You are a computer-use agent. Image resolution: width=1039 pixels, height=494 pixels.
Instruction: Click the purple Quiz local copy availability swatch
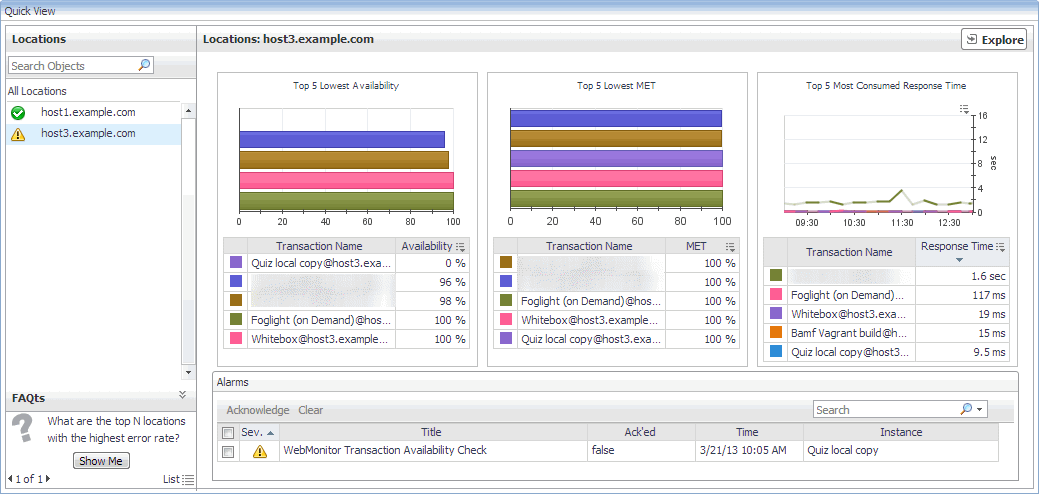[x=236, y=263]
